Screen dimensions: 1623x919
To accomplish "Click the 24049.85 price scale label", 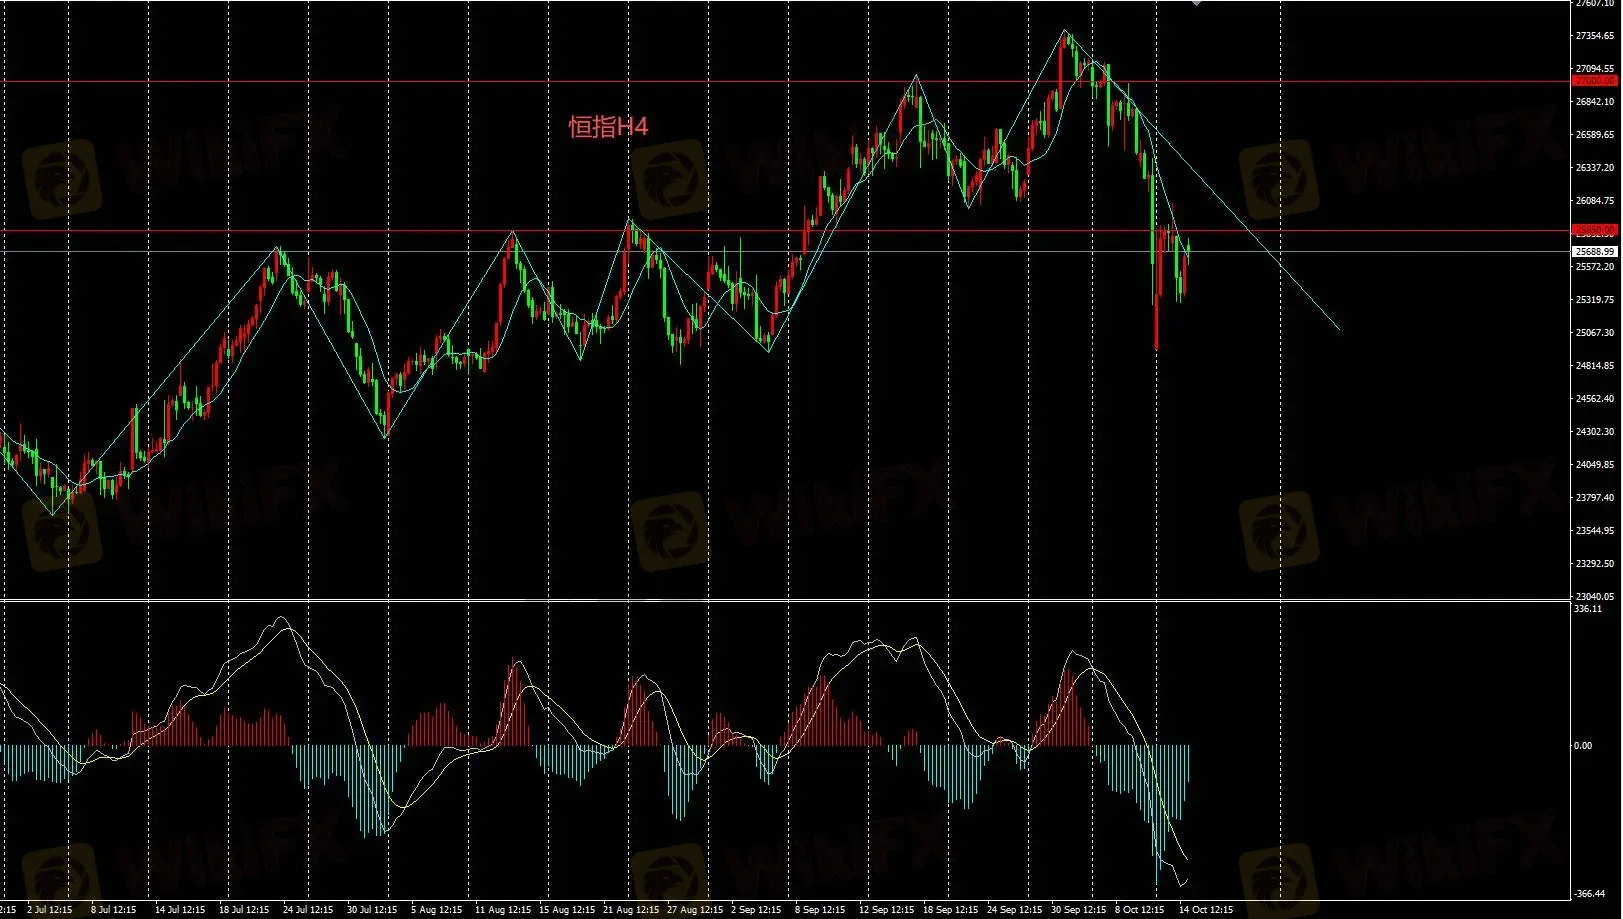I will (1594, 465).
